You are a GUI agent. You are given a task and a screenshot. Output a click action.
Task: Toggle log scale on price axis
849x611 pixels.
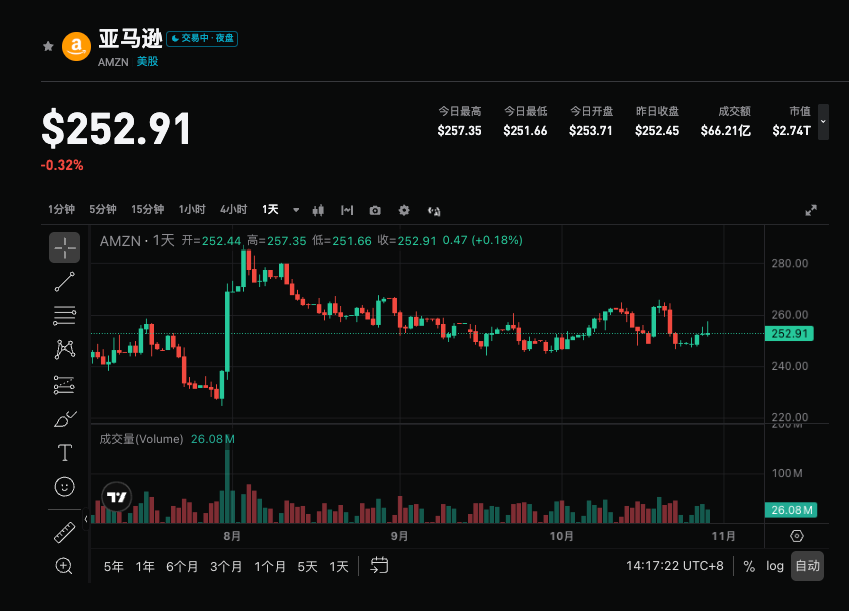(775, 566)
